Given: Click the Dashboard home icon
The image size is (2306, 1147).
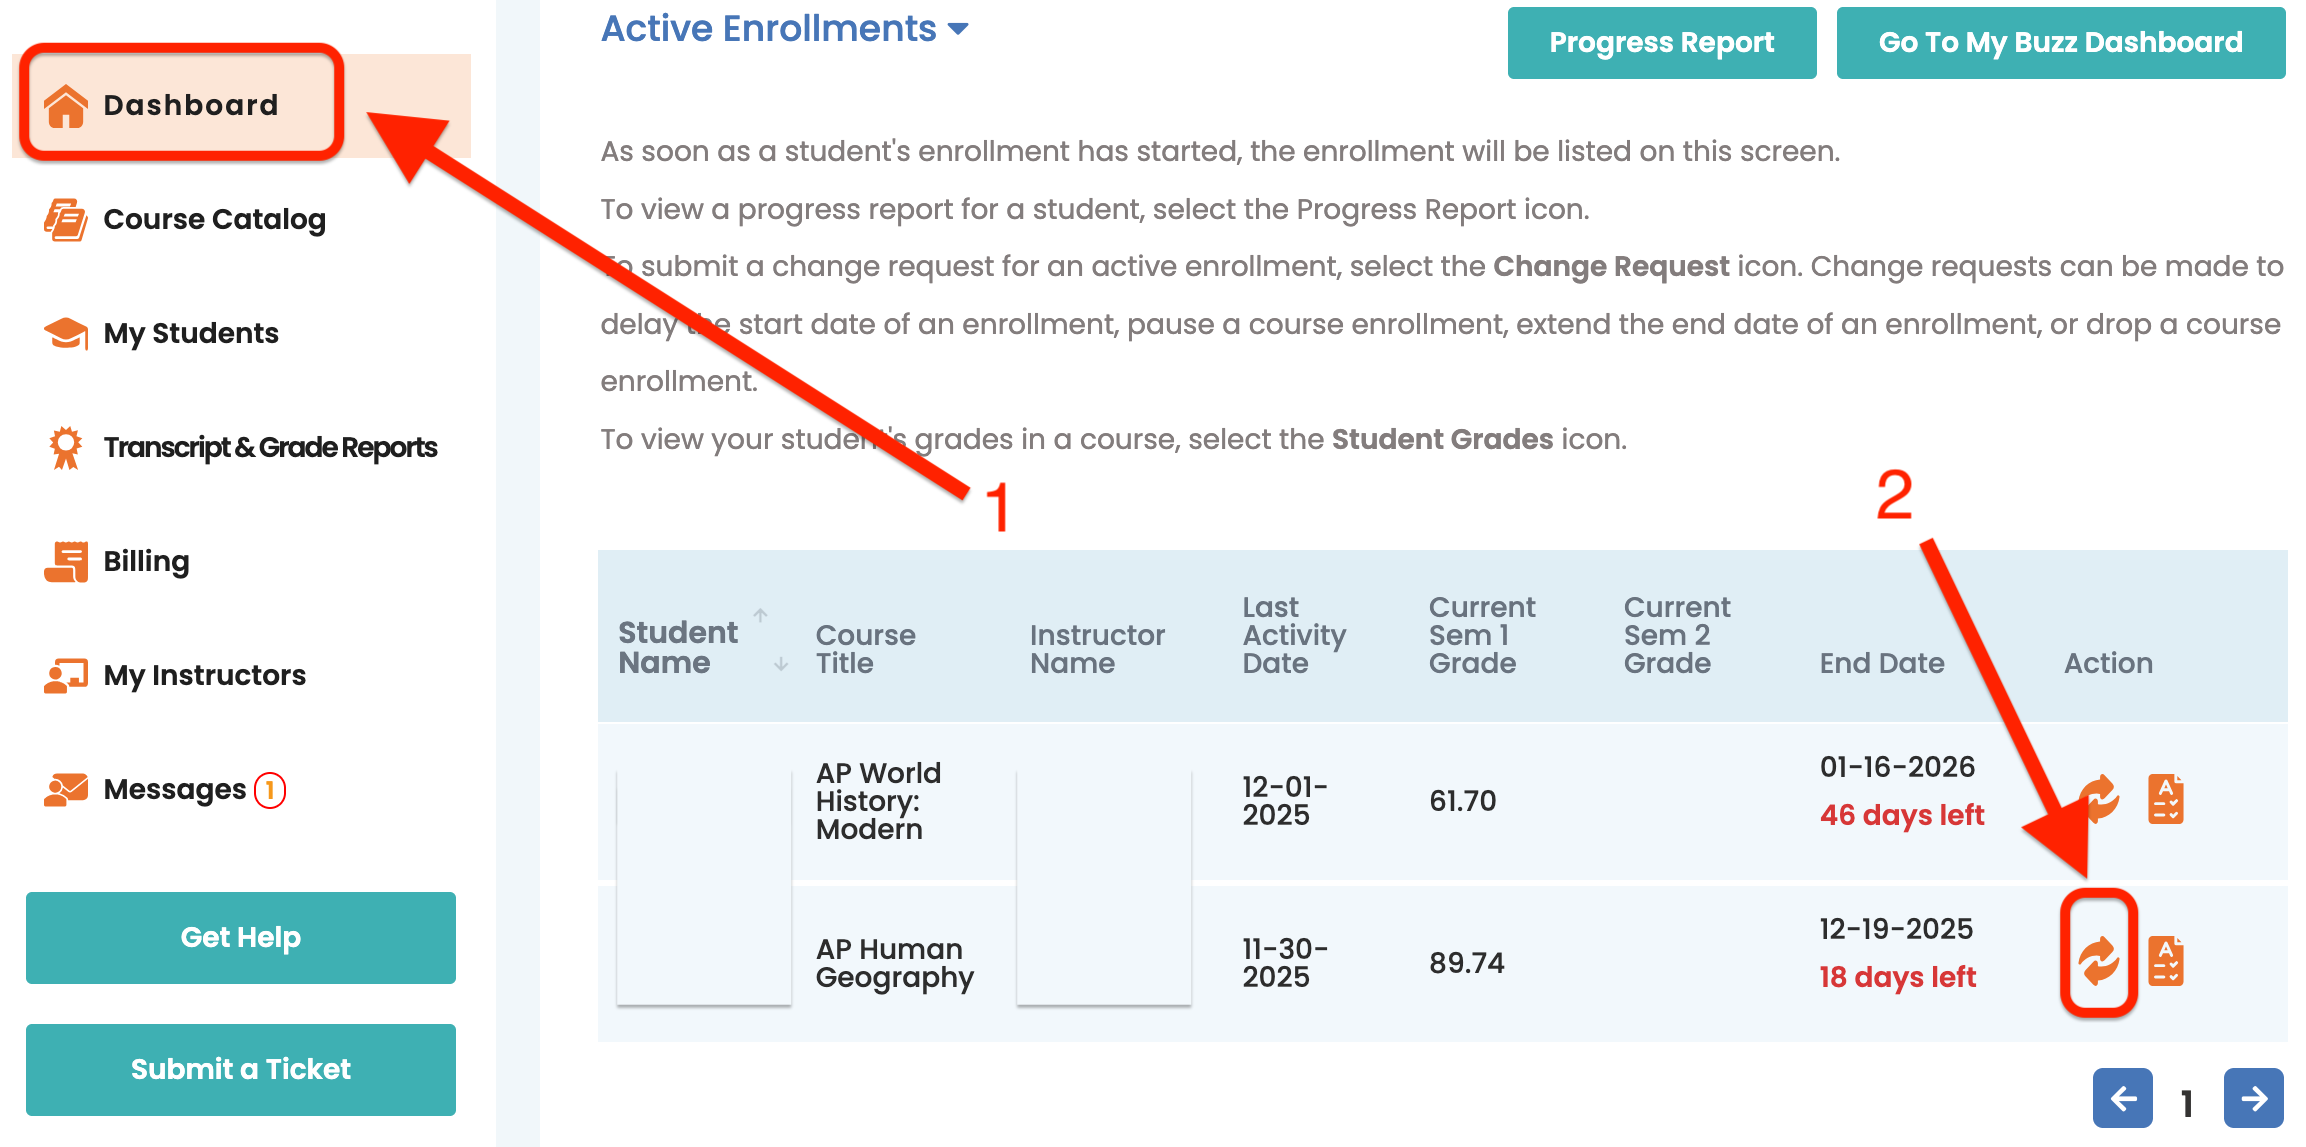Looking at the screenshot, I should pos(66,106).
